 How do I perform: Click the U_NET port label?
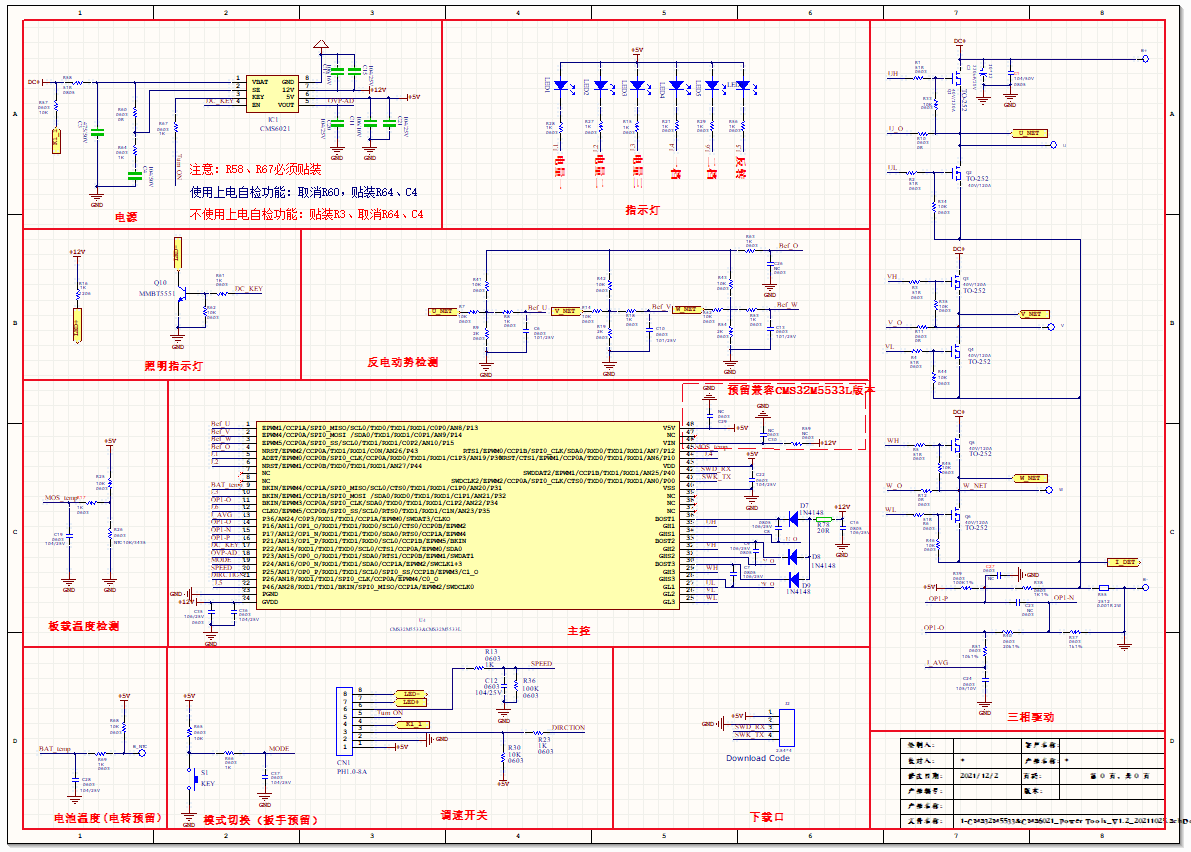1029,133
